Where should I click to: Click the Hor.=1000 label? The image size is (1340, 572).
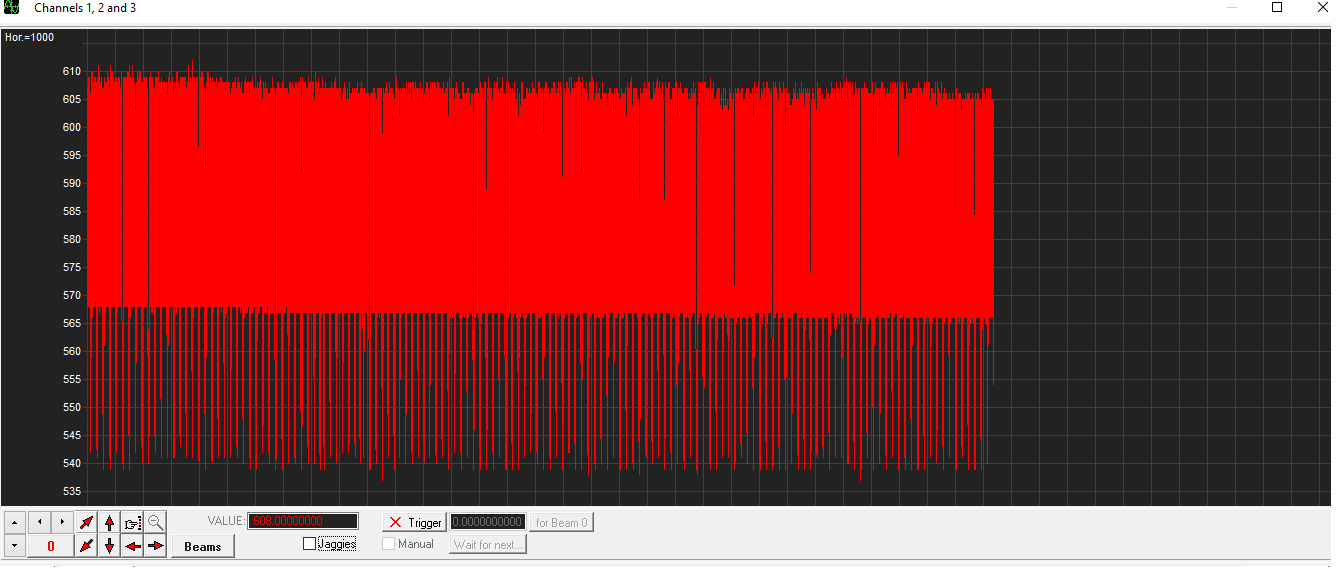(x=30, y=38)
